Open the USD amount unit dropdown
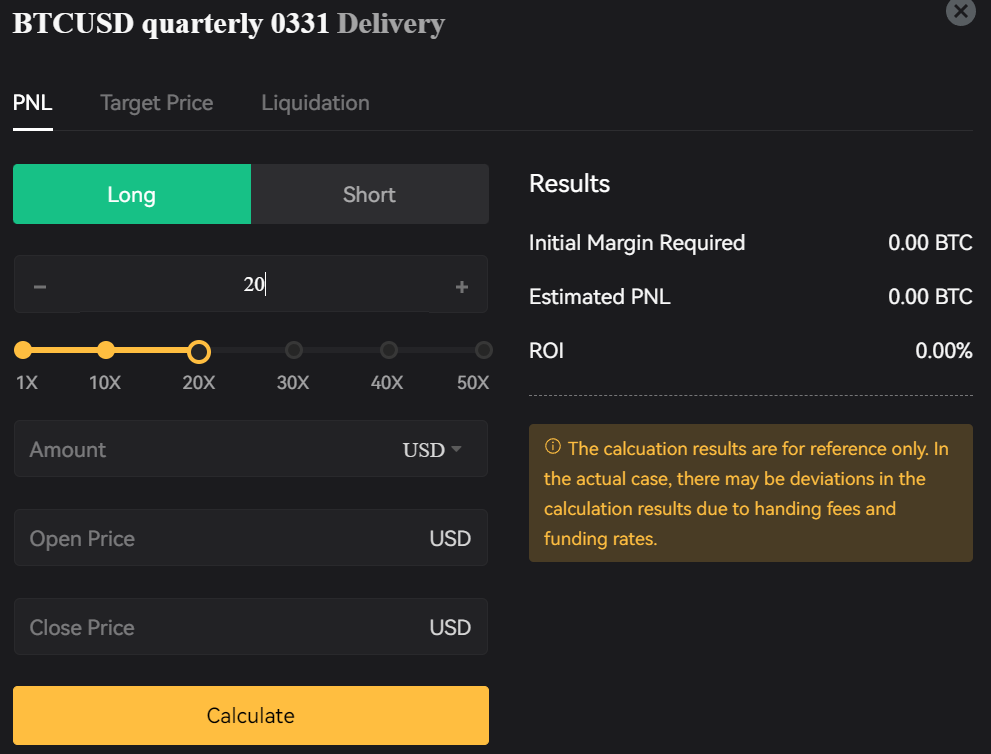Image resolution: width=991 pixels, height=754 pixels. coord(432,450)
